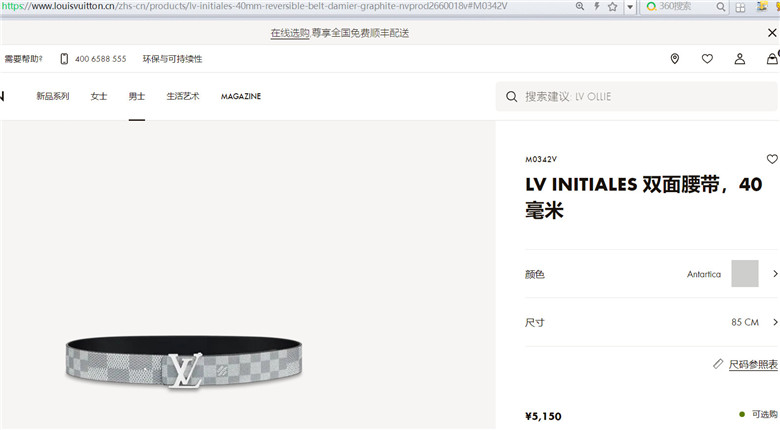Click the browser bookmark star icon
This screenshot has width=780, height=430.
coord(612,6)
